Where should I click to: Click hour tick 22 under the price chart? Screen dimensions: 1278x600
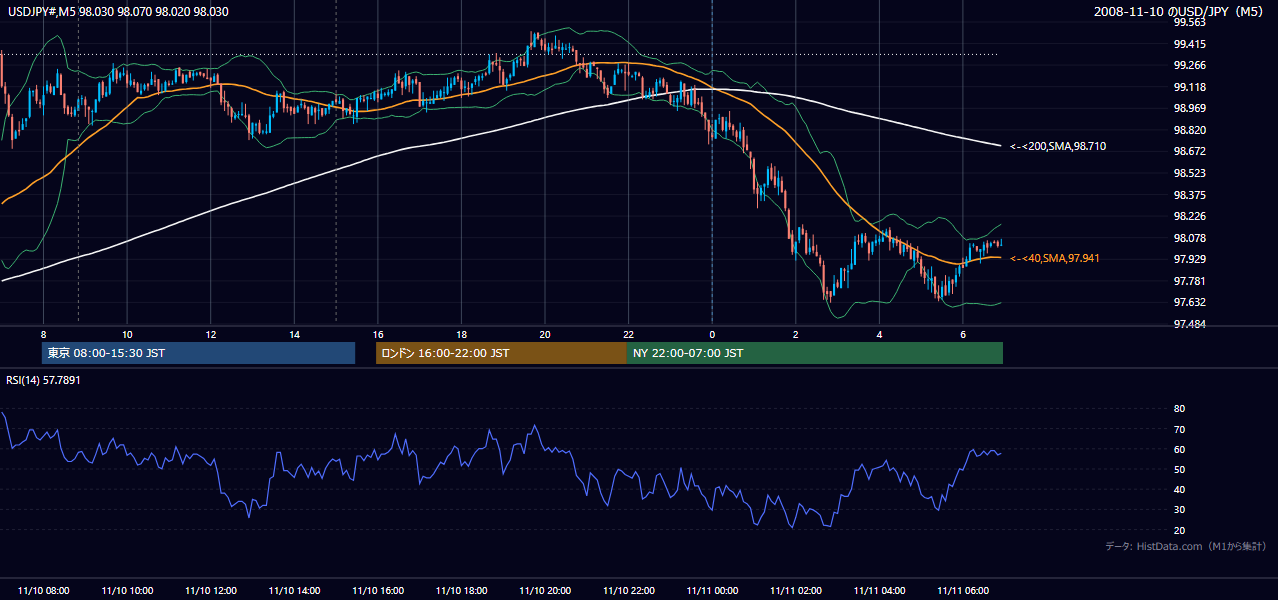point(628,334)
